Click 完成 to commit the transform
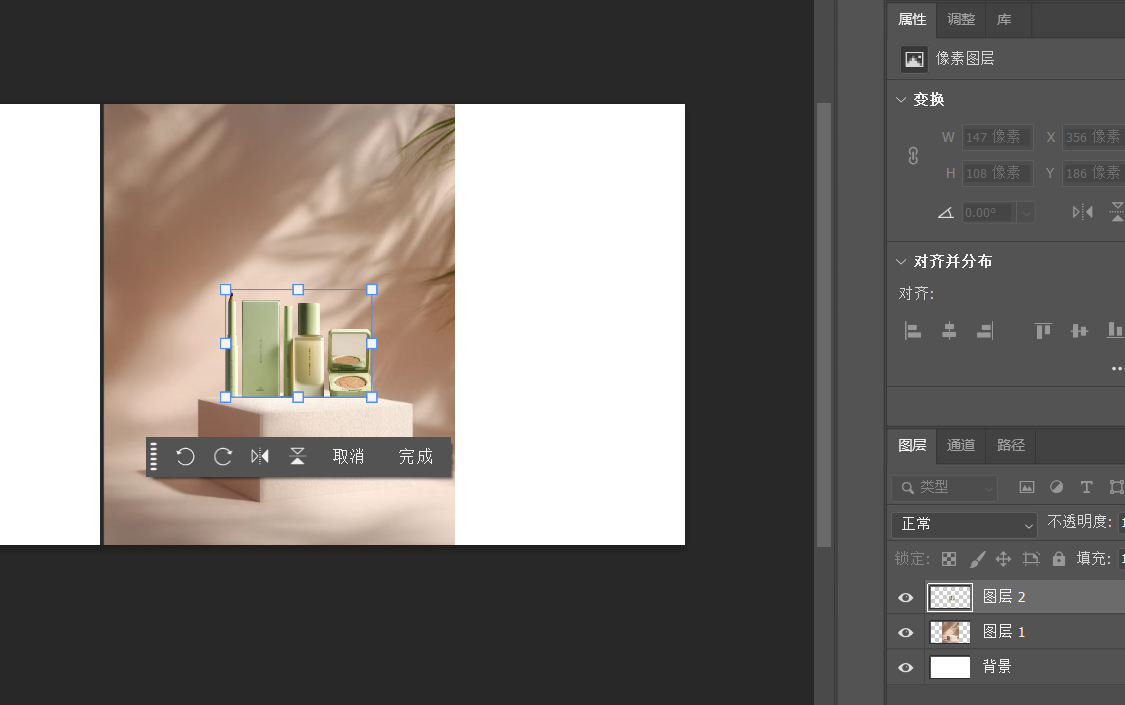The width and height of the screenshot is (1125, 705). pos(416,457)
